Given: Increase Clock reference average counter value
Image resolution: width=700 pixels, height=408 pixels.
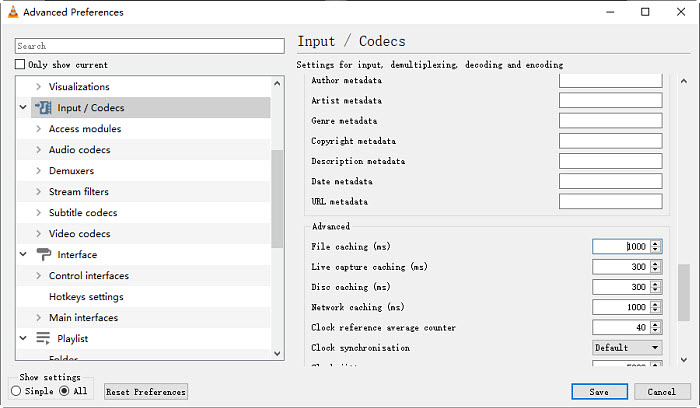Looking at the screenshot, I should (x=655, y=324).
